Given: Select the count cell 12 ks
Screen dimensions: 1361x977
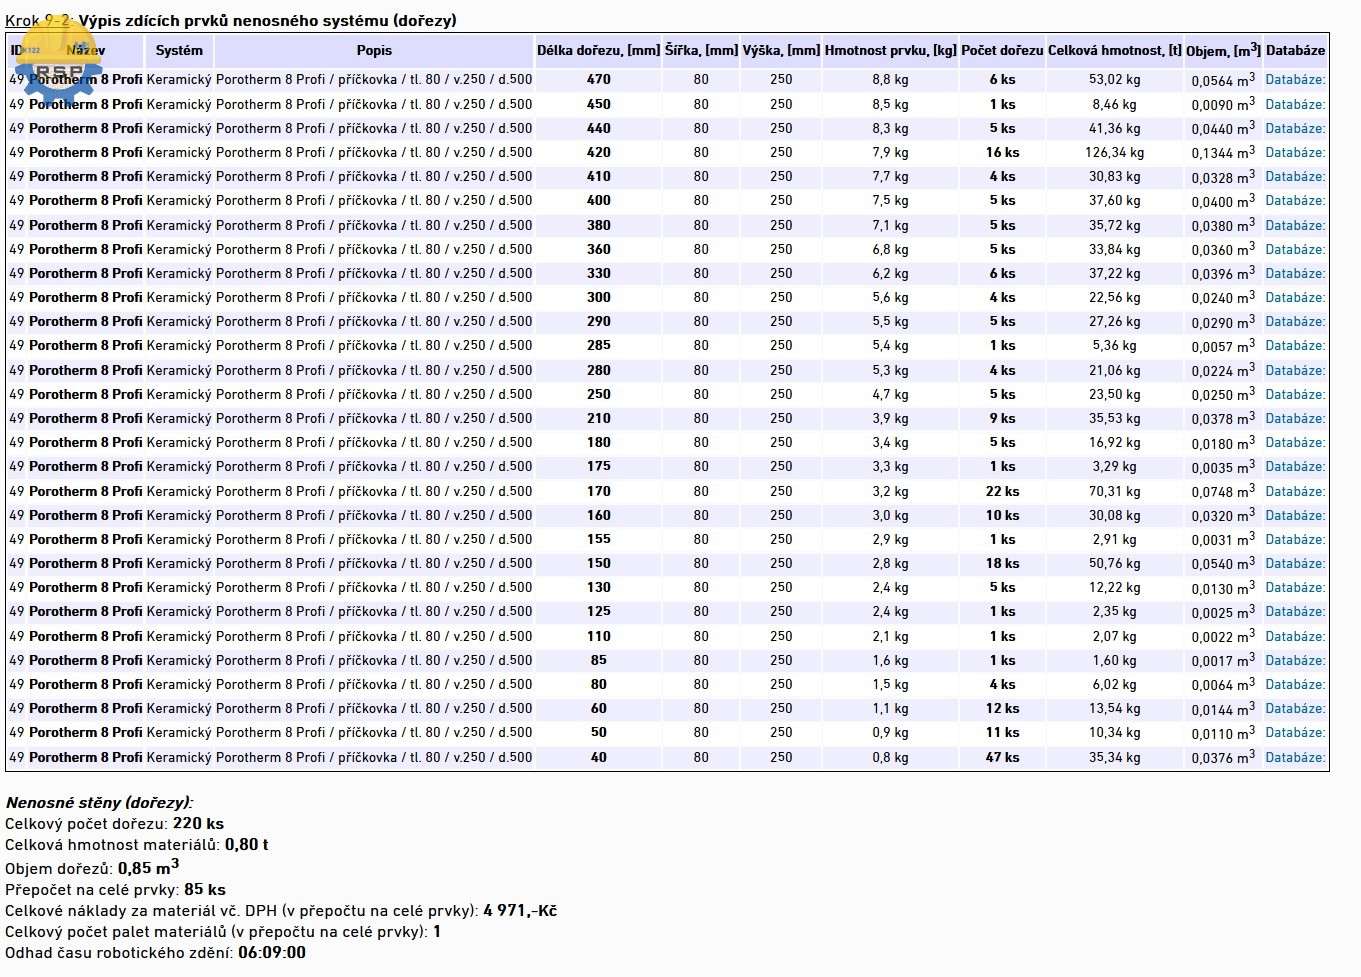Looking at the screenshot, I should click(x=1002, y=708).
